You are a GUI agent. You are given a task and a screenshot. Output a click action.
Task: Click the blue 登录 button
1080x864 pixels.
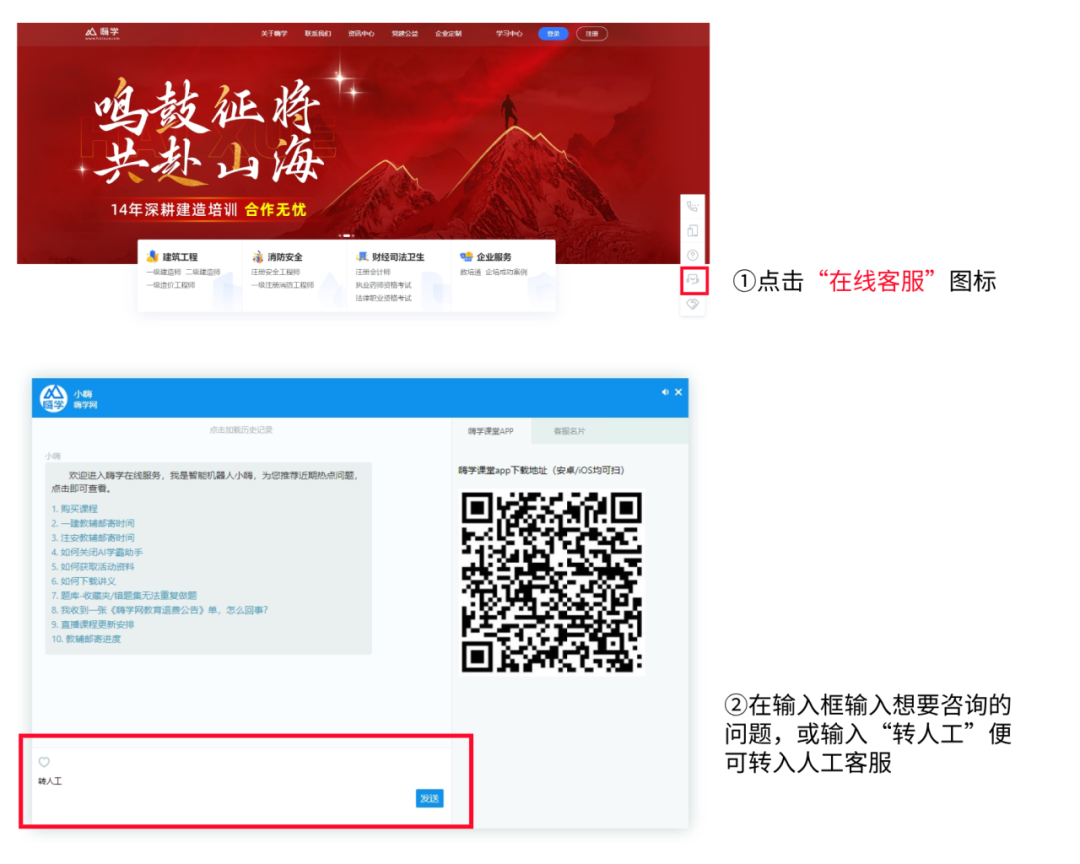553,34
